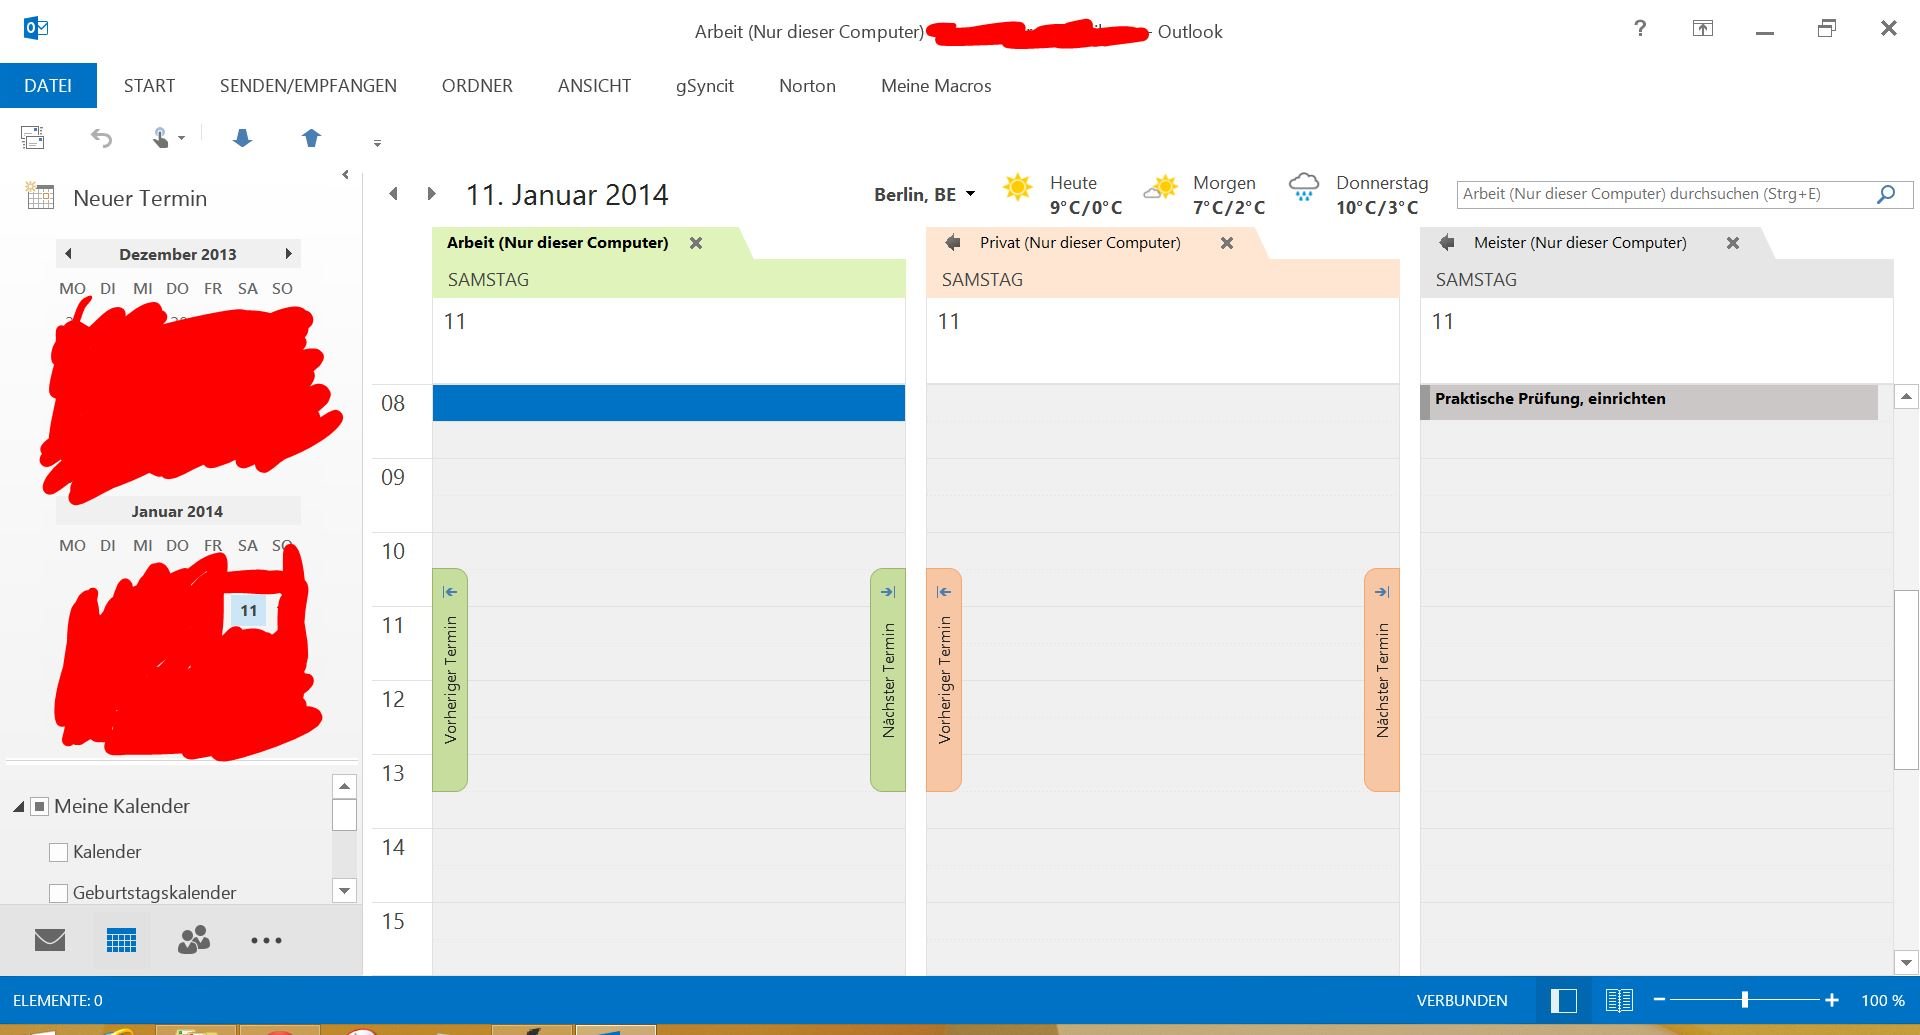
Task: Switch to Calendar view grid icon
Action: pyautogui.click(x=121, y=940)
